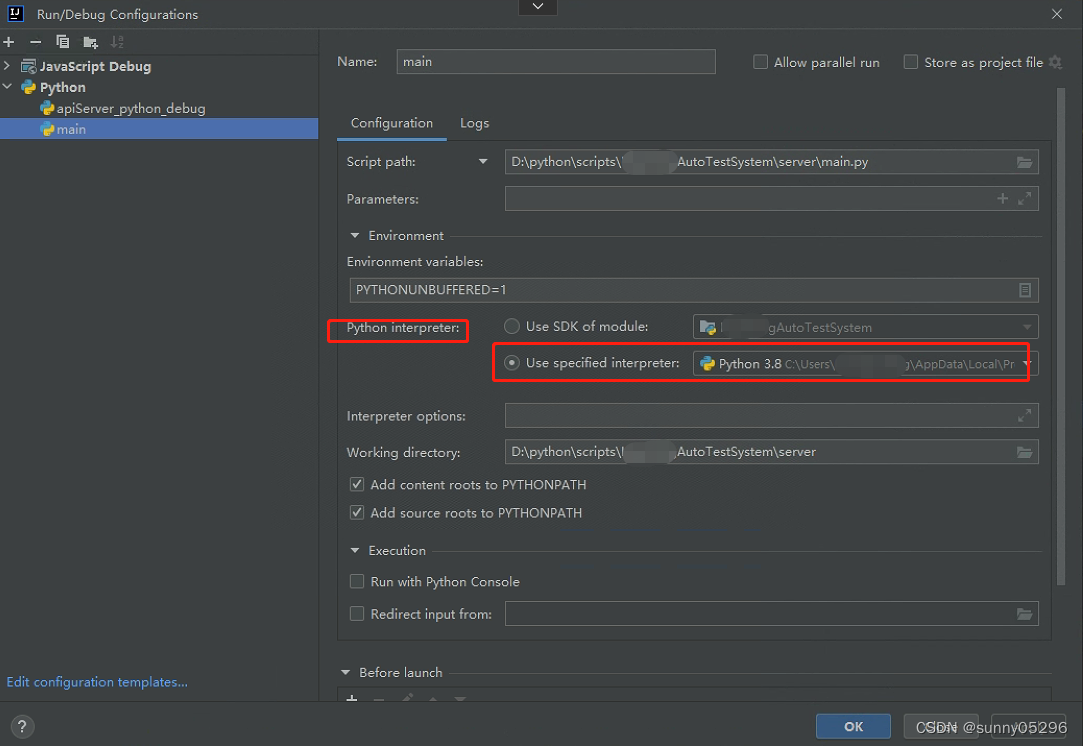Collapse the Environment section
The width and height of the screenshot is (1083, 746).
[356, 235]
